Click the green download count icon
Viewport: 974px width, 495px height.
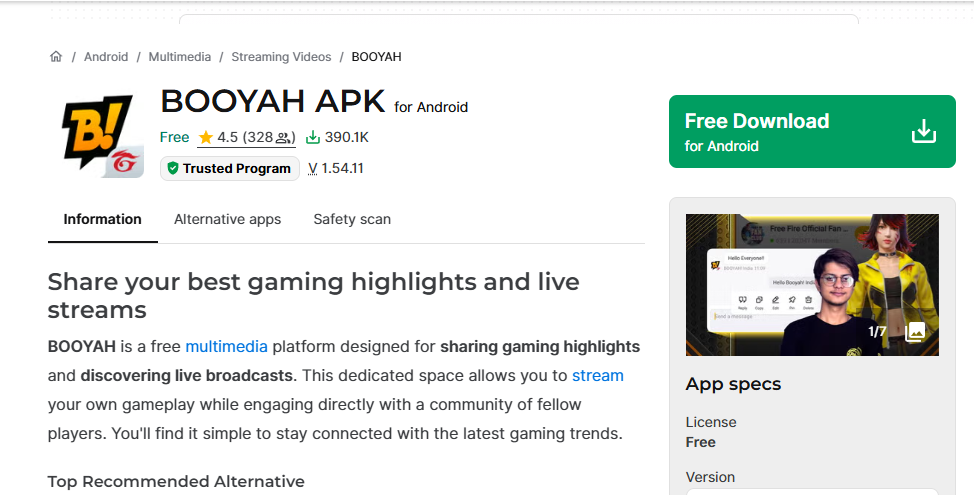tap(313, 138)
